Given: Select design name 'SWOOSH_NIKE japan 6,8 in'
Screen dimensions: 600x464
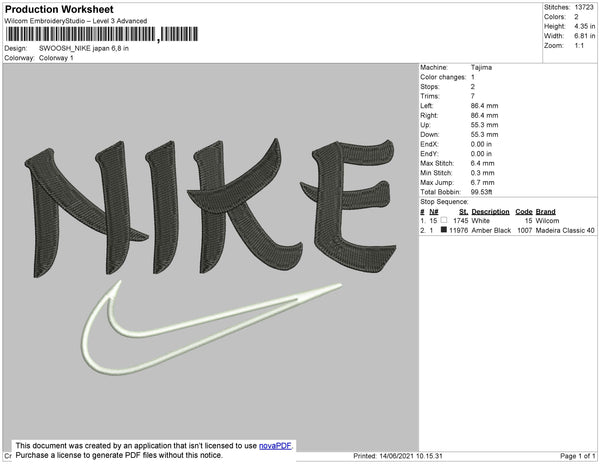Looking at the screenshot, I should [84, 49].
